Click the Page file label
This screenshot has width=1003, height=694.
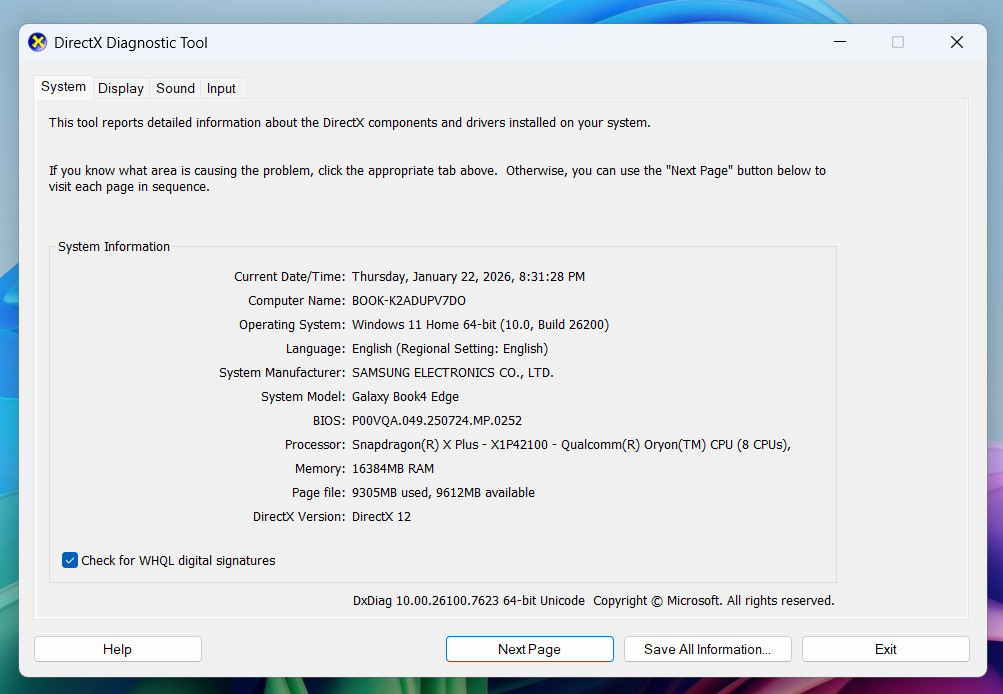319,493
